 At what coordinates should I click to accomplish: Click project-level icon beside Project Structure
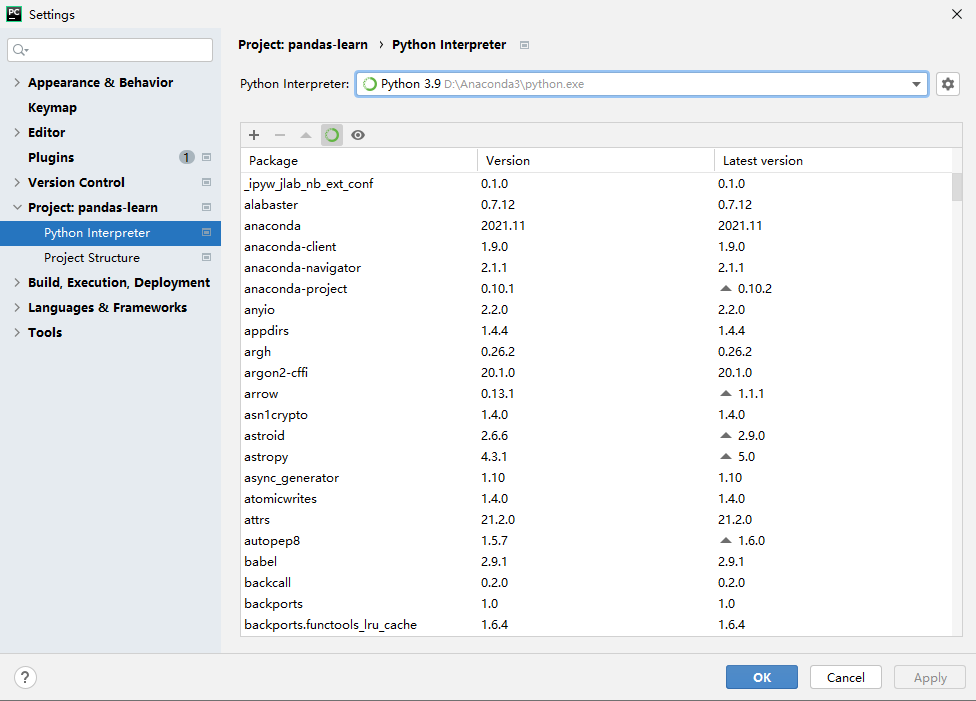pyautogui.click(x=207, y=257)
